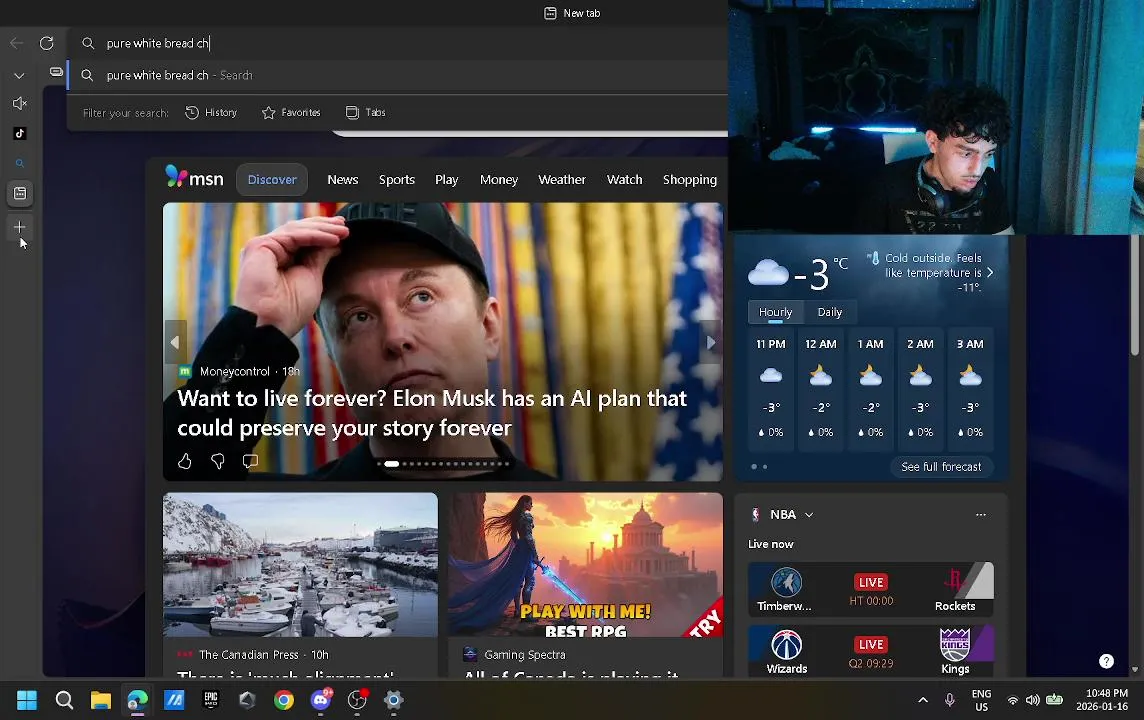Switch weather to Daily view
Screen dimensions: 1144x720
tap(830, 312)
